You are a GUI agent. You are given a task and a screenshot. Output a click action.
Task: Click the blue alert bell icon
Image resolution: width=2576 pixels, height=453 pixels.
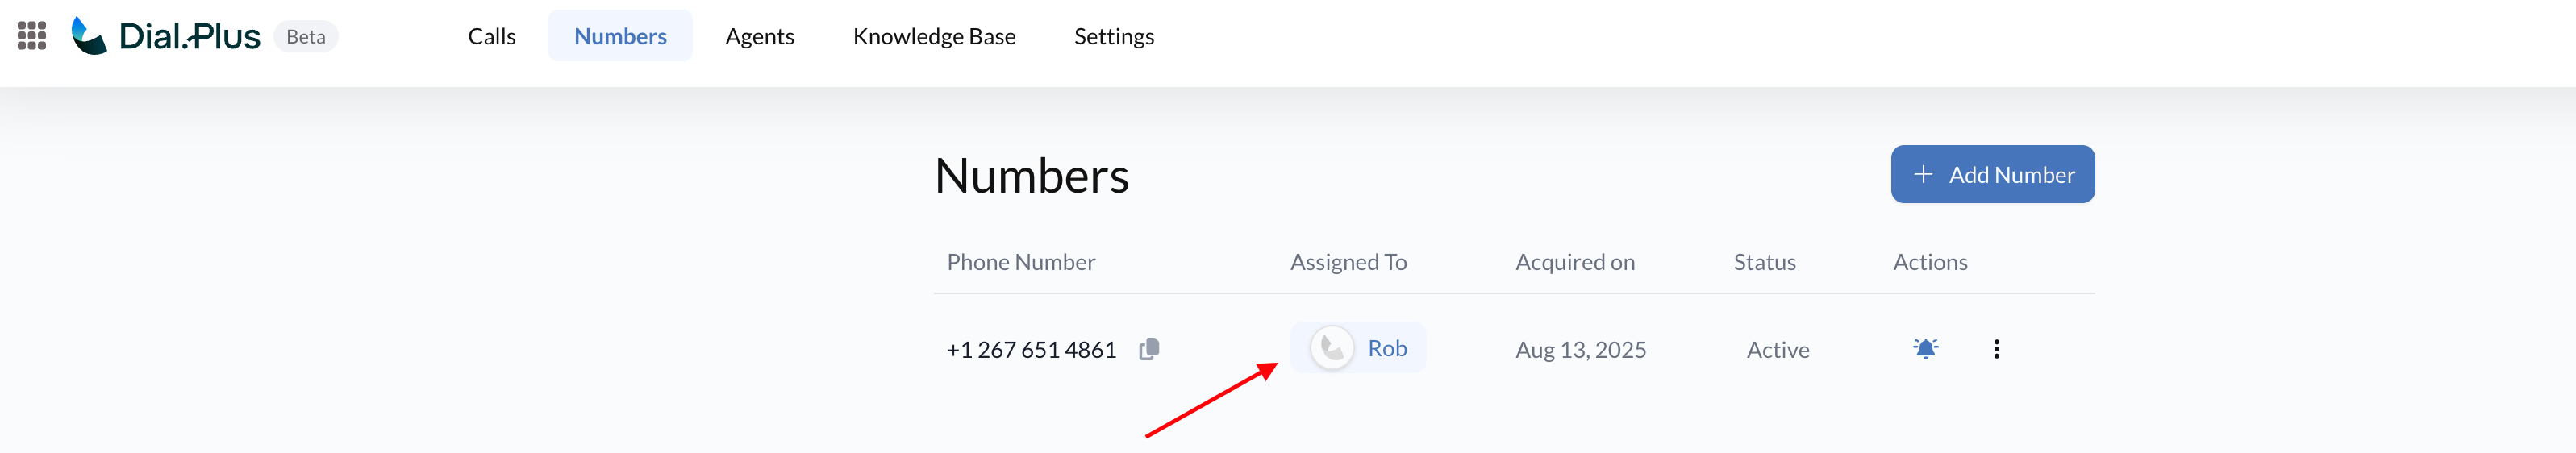point(1925,348)
